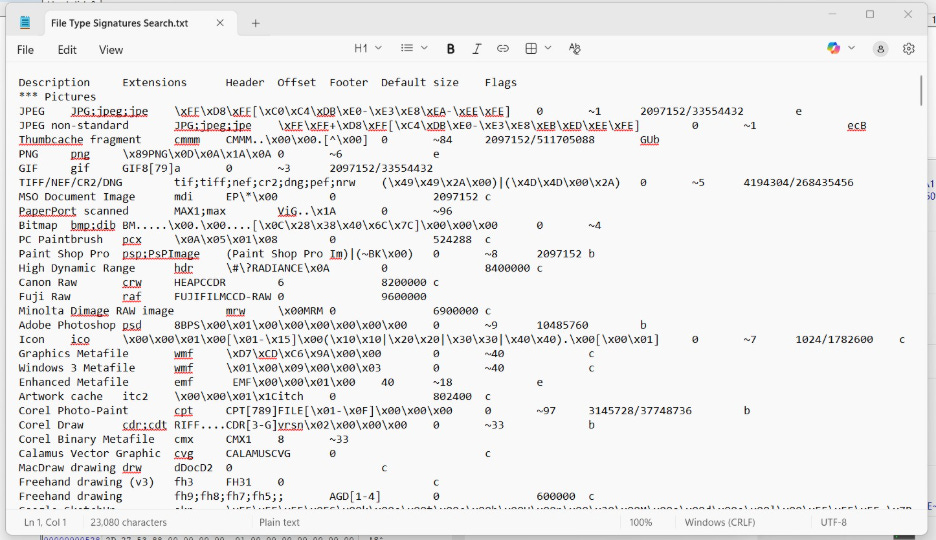The height and width of the screenshot is (540, 936).
Task: Add a new tab with plus button
Action: [x=255, y=23]
